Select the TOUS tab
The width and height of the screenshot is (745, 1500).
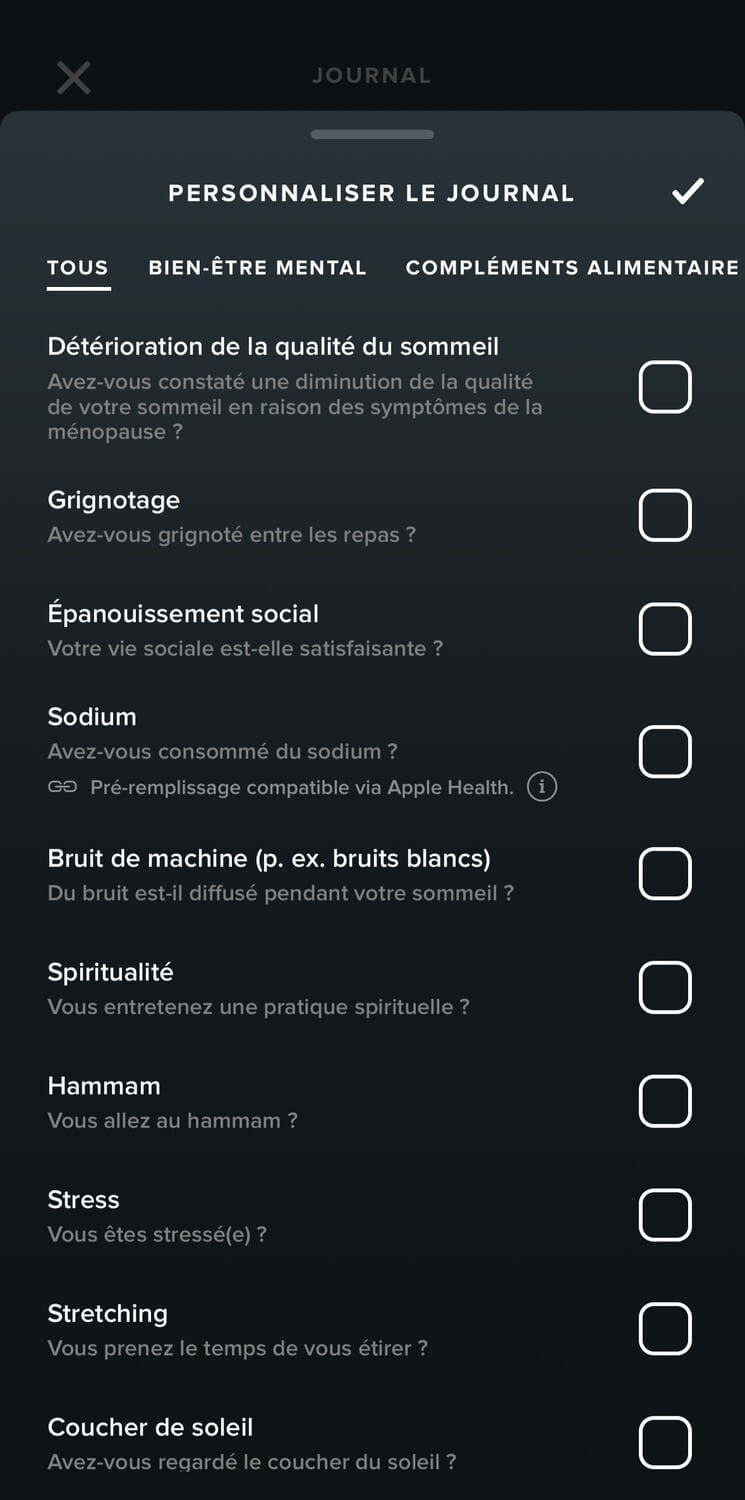78,268
